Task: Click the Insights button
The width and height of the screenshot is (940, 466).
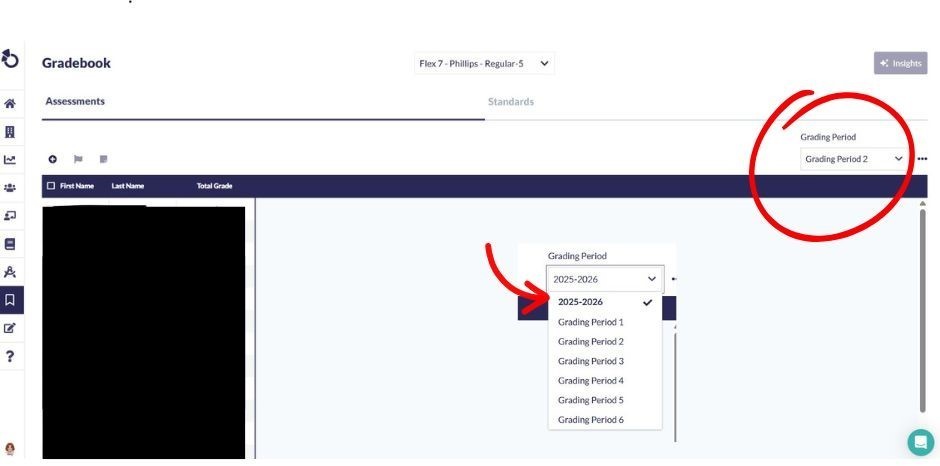Action: coord(900,63)
